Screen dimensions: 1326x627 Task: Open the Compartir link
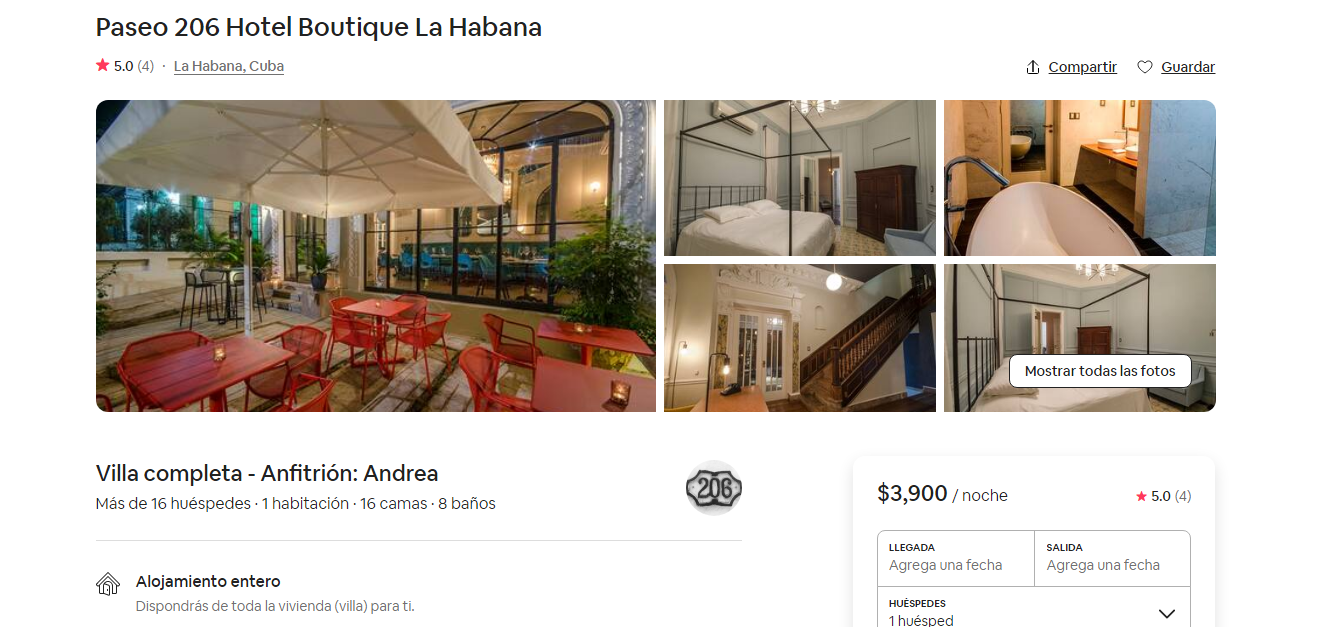[x=1082, y=67]
